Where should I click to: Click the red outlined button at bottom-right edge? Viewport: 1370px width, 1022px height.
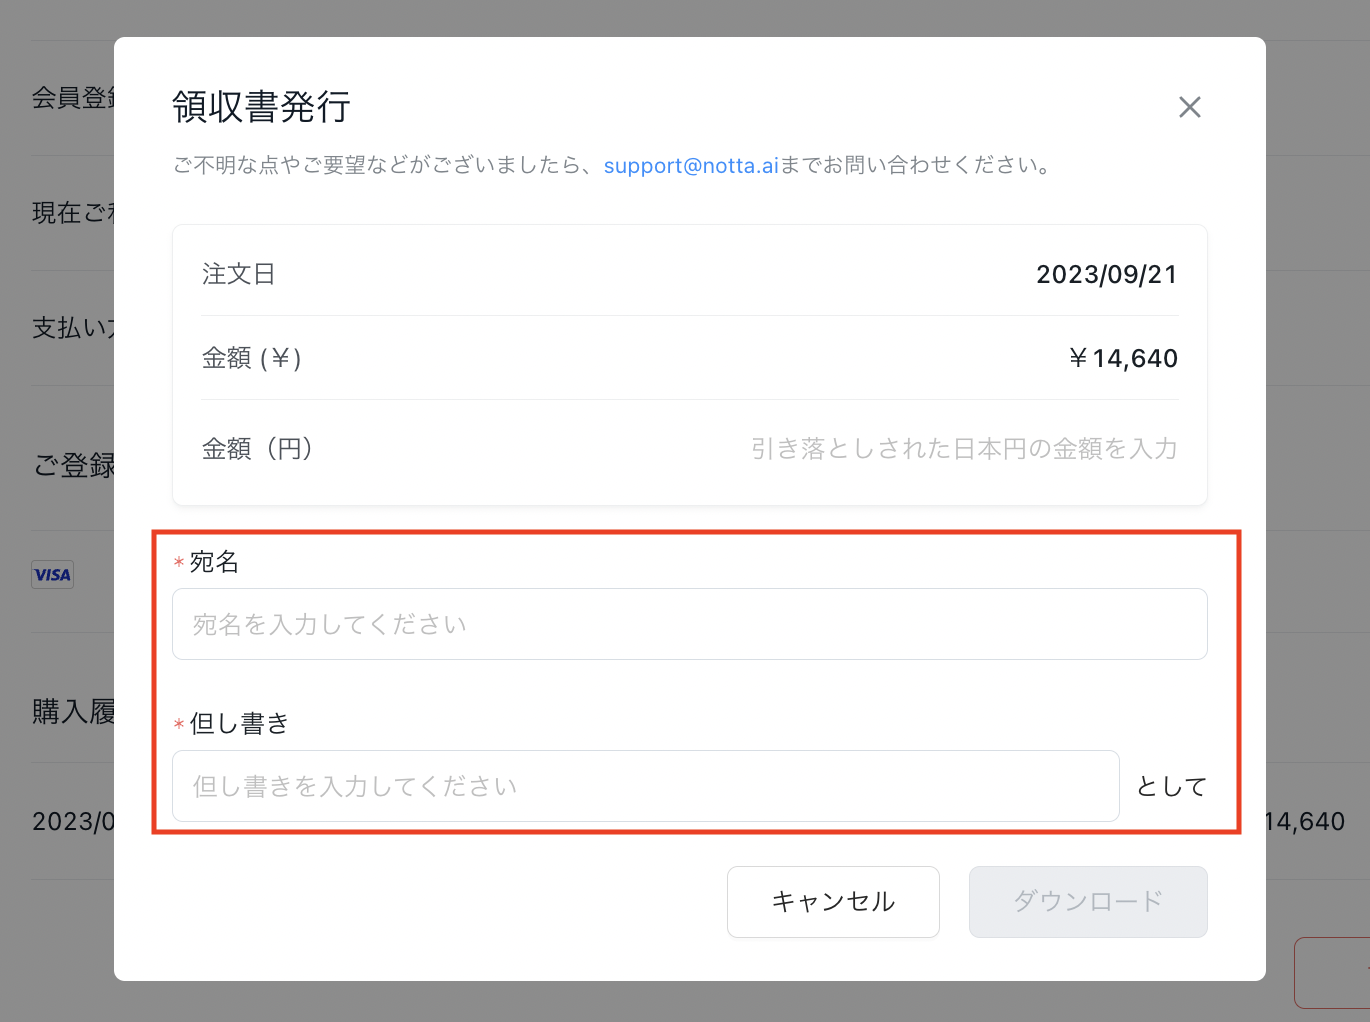pyautogui.click(x=1332, y=972)
